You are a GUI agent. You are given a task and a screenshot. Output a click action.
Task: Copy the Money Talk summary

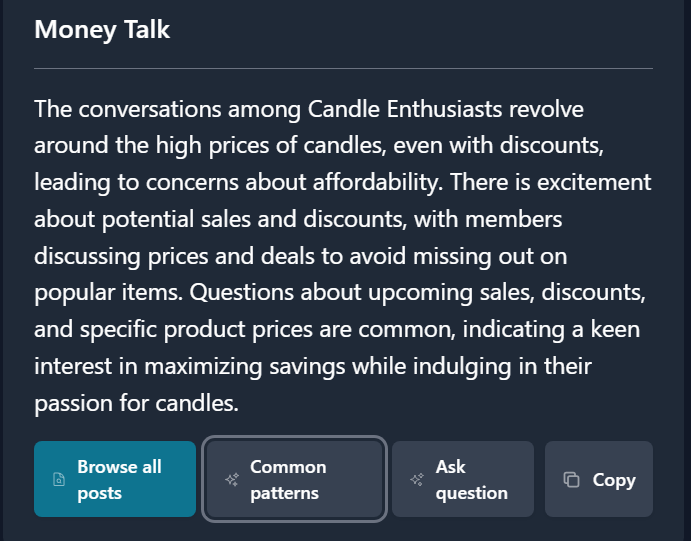click(599, 479)
